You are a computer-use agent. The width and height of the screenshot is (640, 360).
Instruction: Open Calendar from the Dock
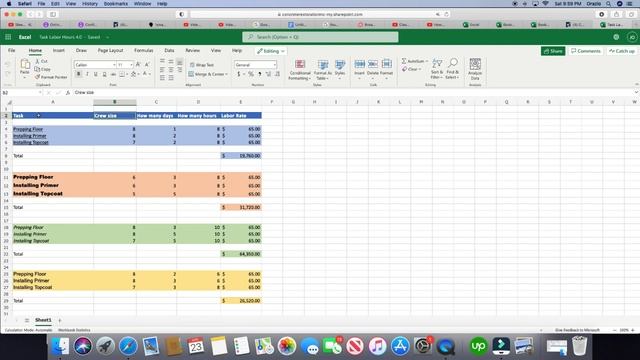pos(196,346)
